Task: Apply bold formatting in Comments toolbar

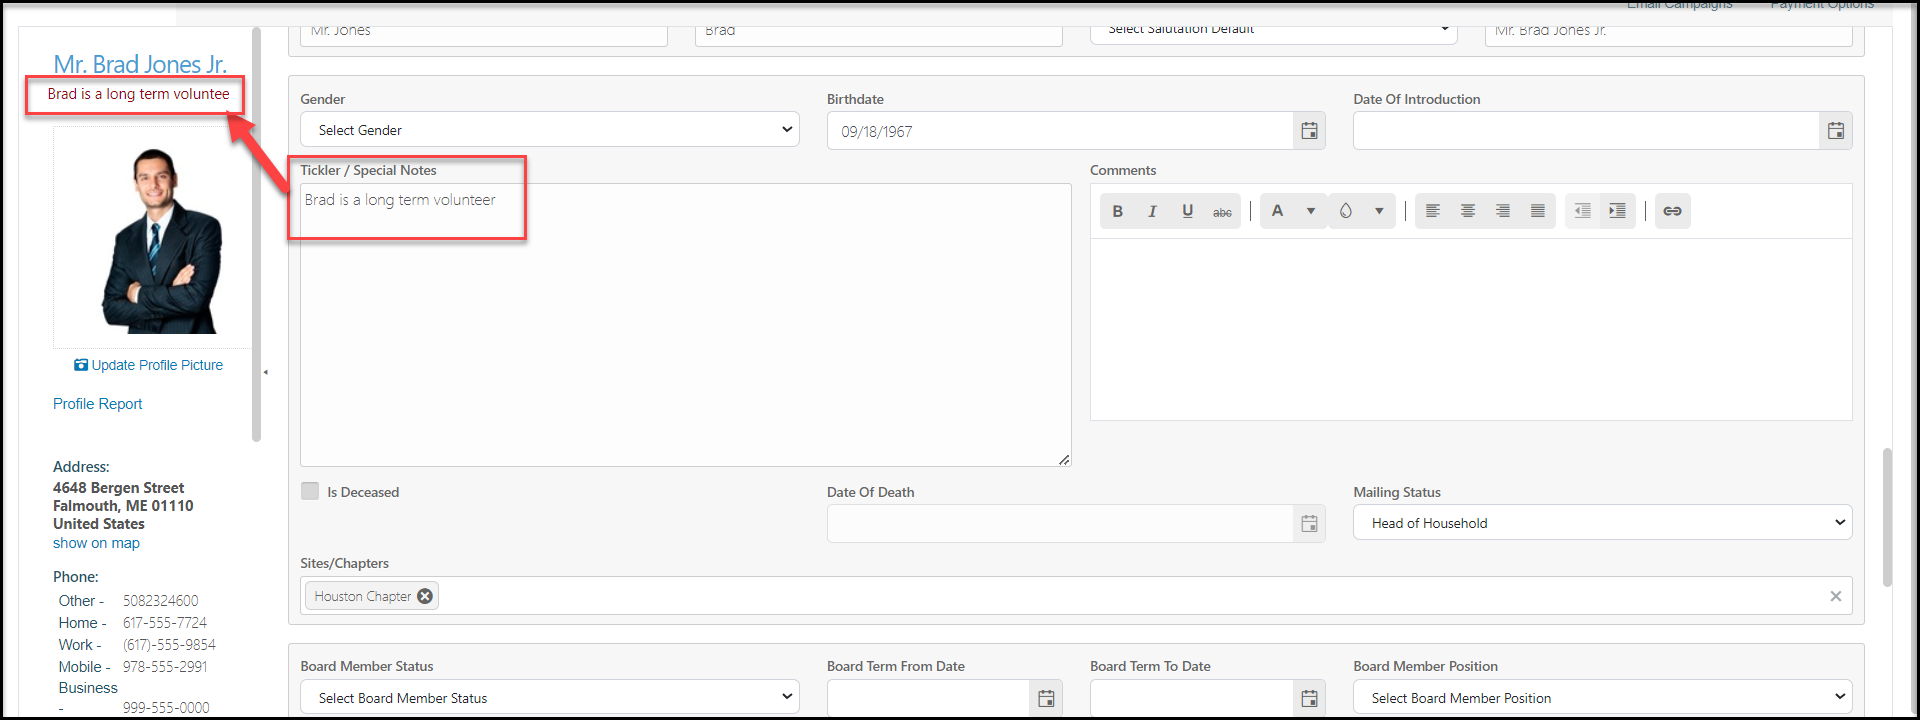Action: (x=1118, y=211)
